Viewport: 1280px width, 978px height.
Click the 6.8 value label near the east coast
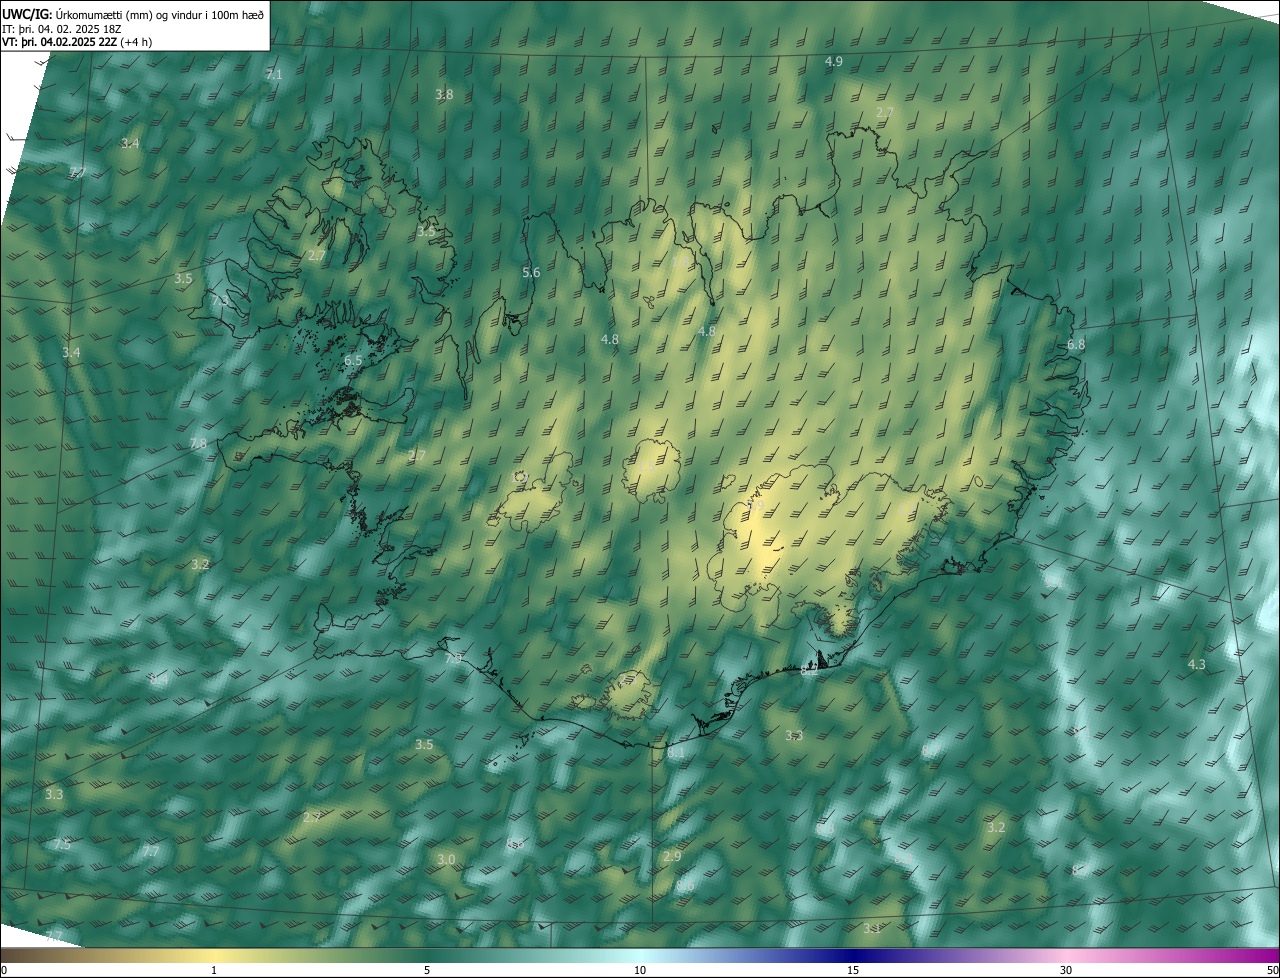1076,344
